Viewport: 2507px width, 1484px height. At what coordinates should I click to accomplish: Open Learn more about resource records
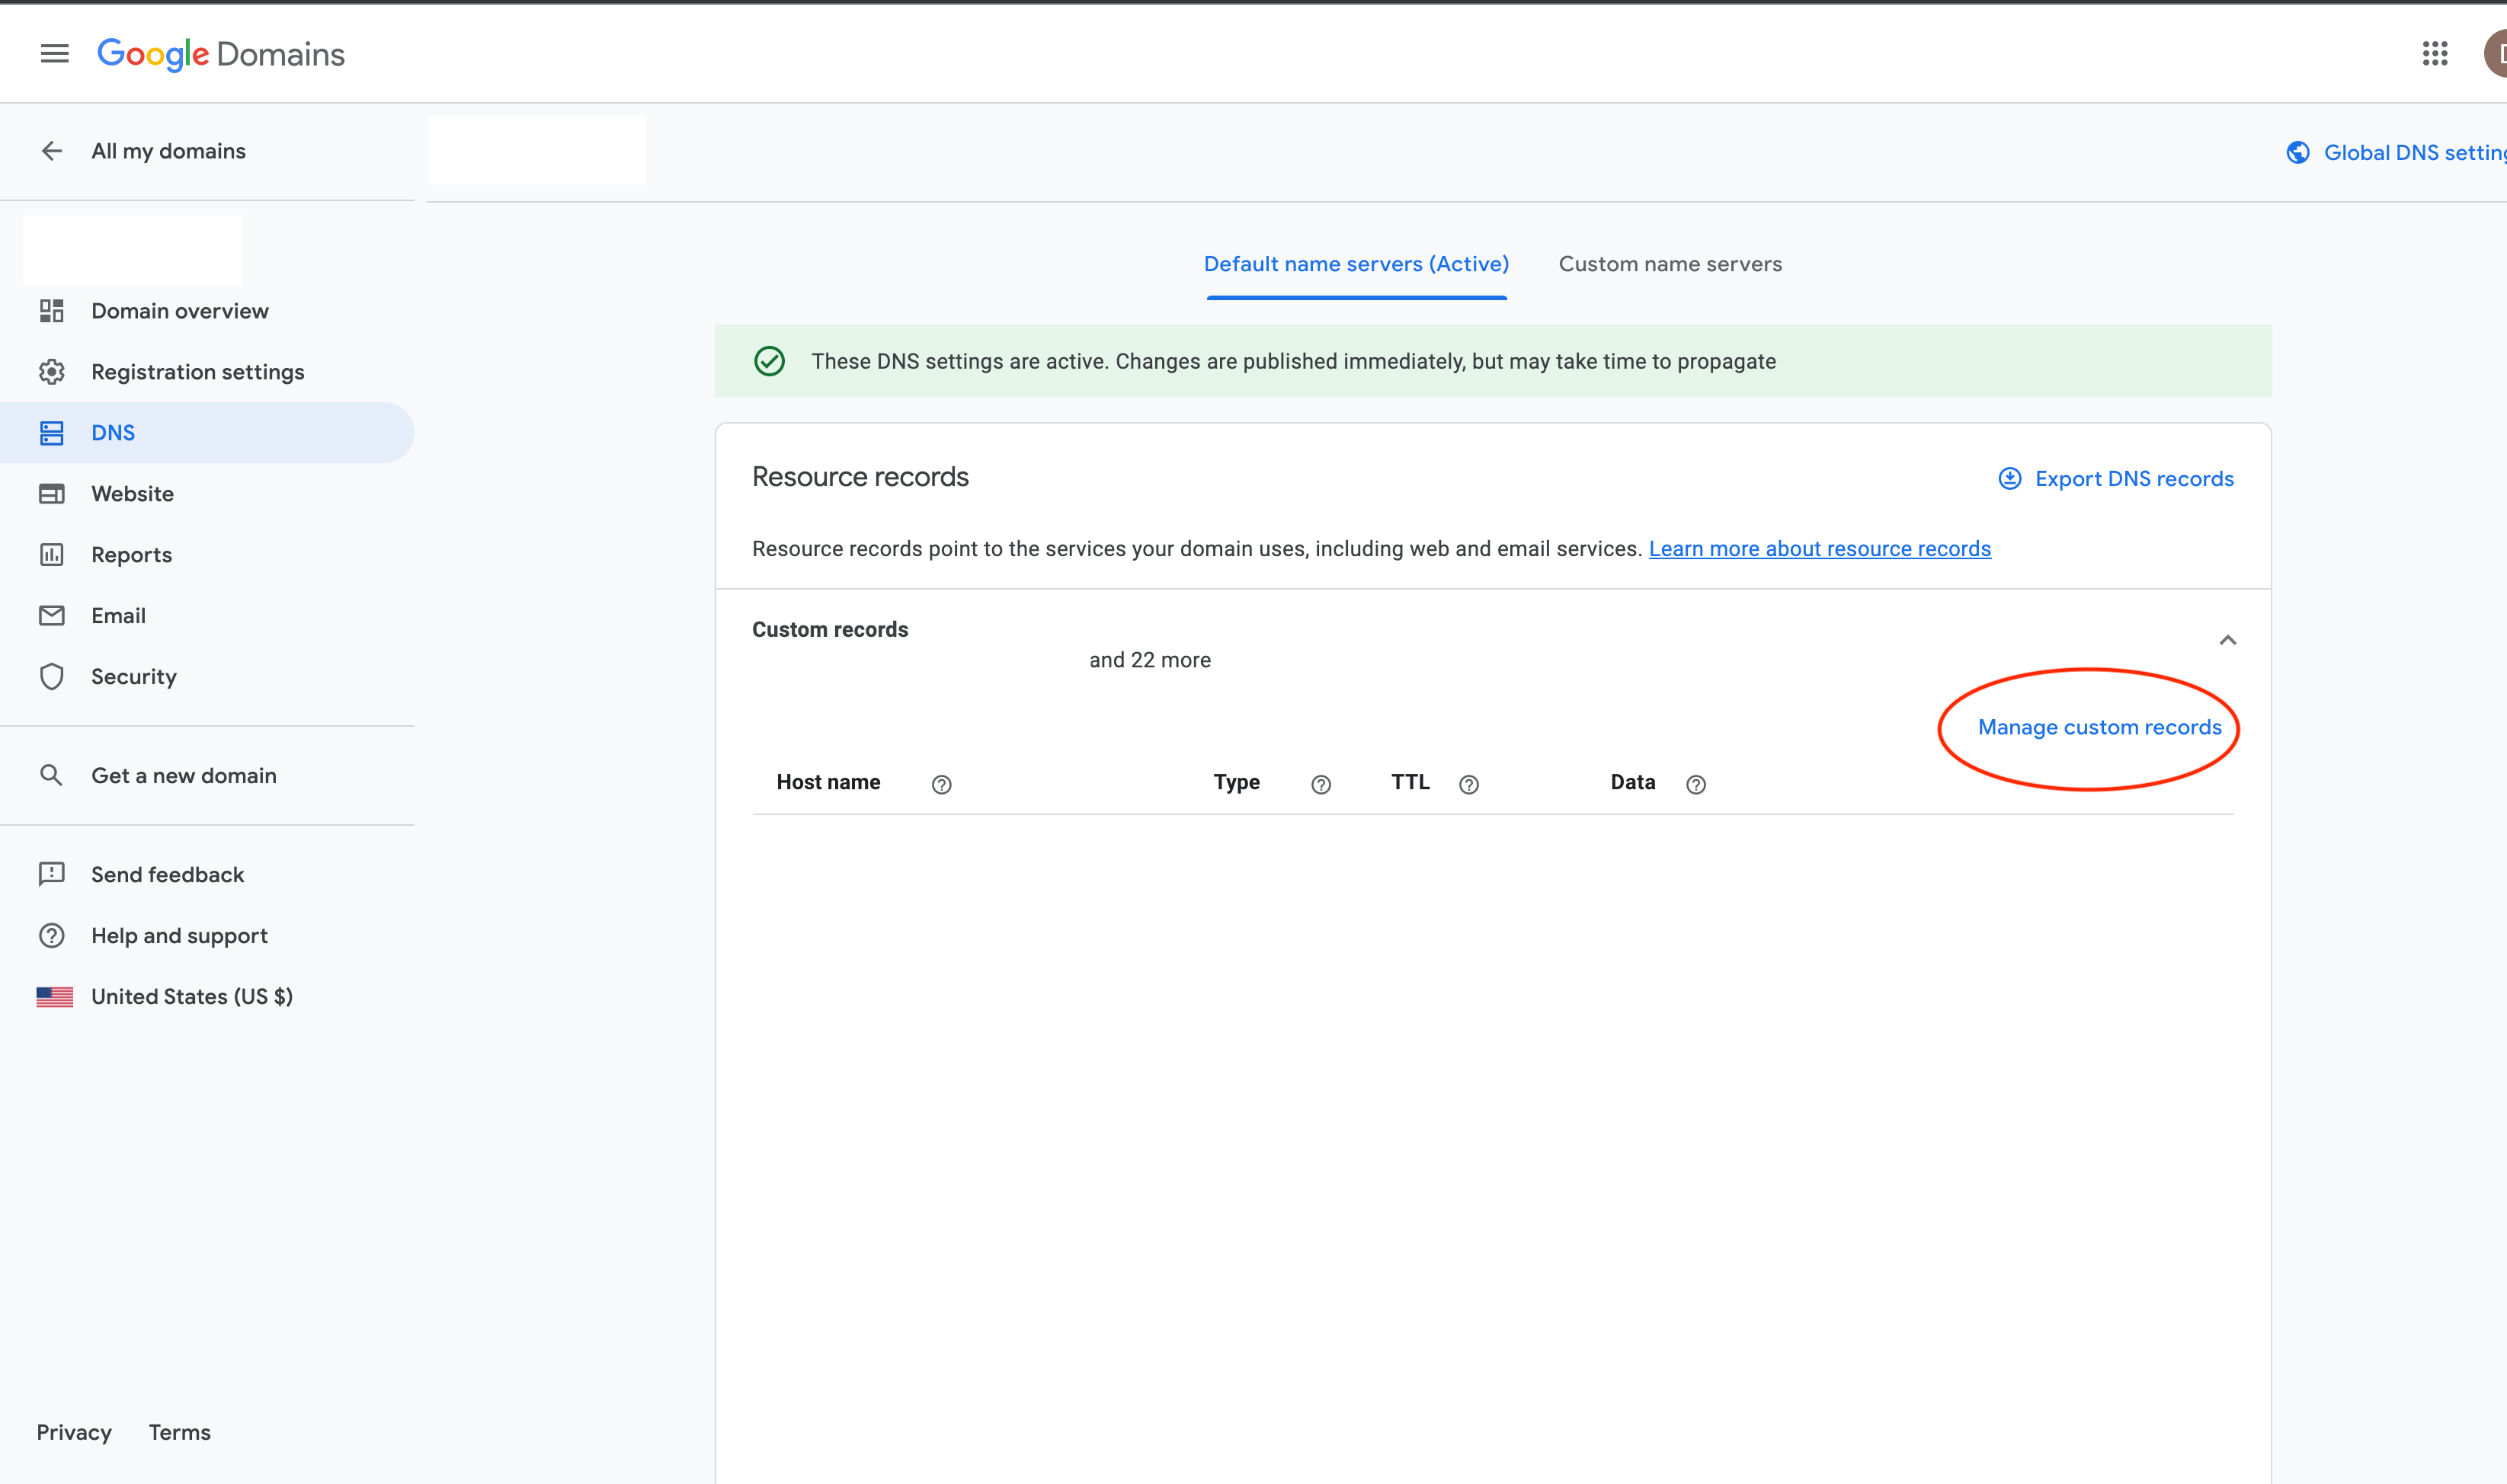1820,549
